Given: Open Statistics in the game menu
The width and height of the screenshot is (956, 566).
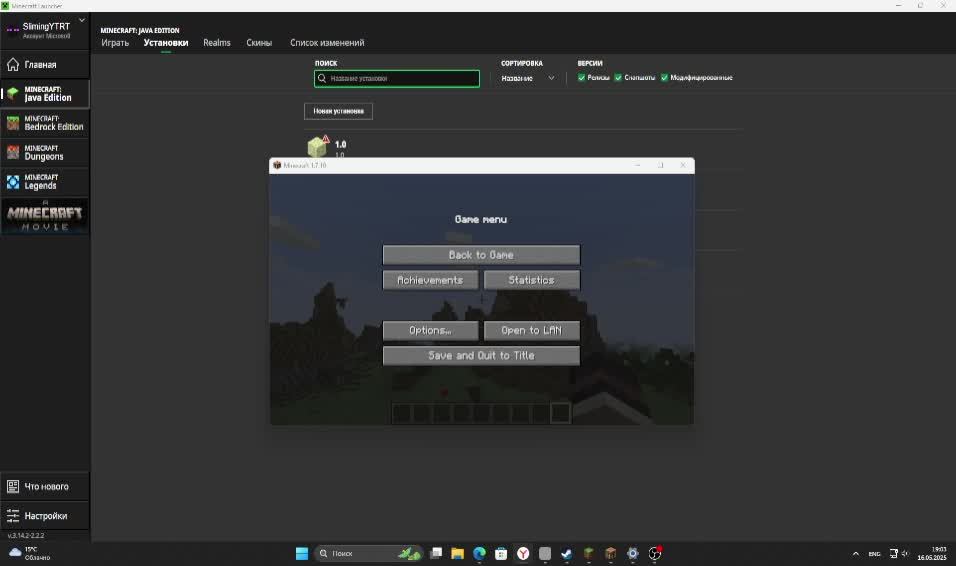Looking at the screenshot, I should tap(532, 280).
